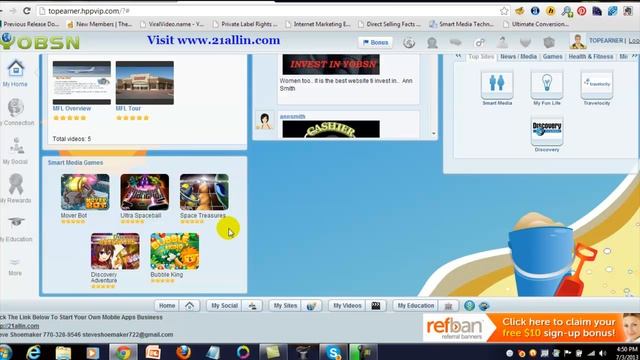
Task: Launch the Space Treasures game
Action: pos(204,192)
